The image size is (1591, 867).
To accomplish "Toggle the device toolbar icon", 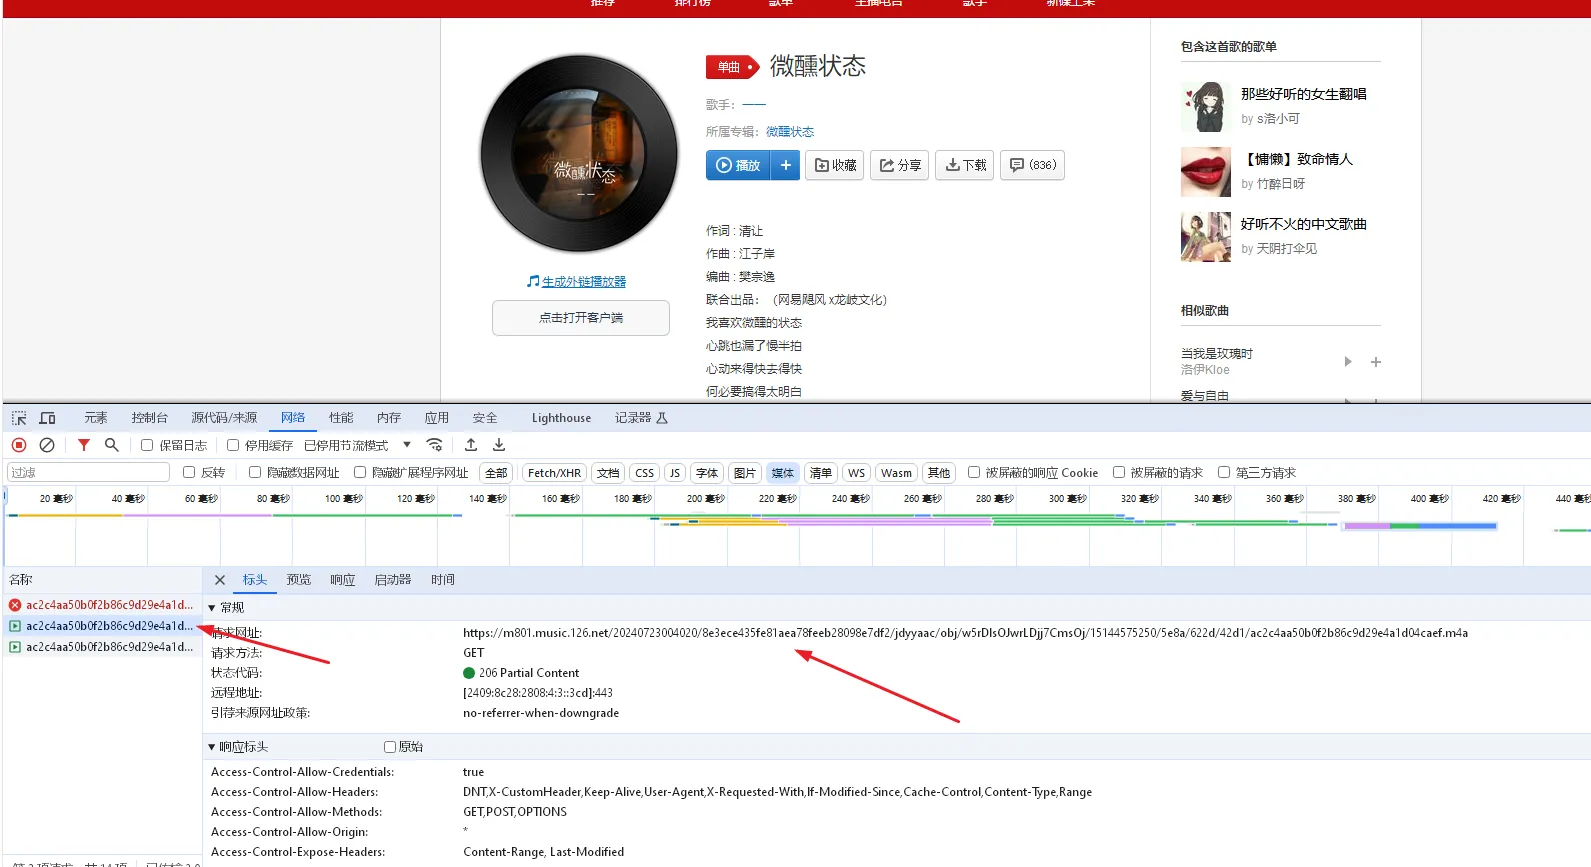I will [x=47, y=418].
